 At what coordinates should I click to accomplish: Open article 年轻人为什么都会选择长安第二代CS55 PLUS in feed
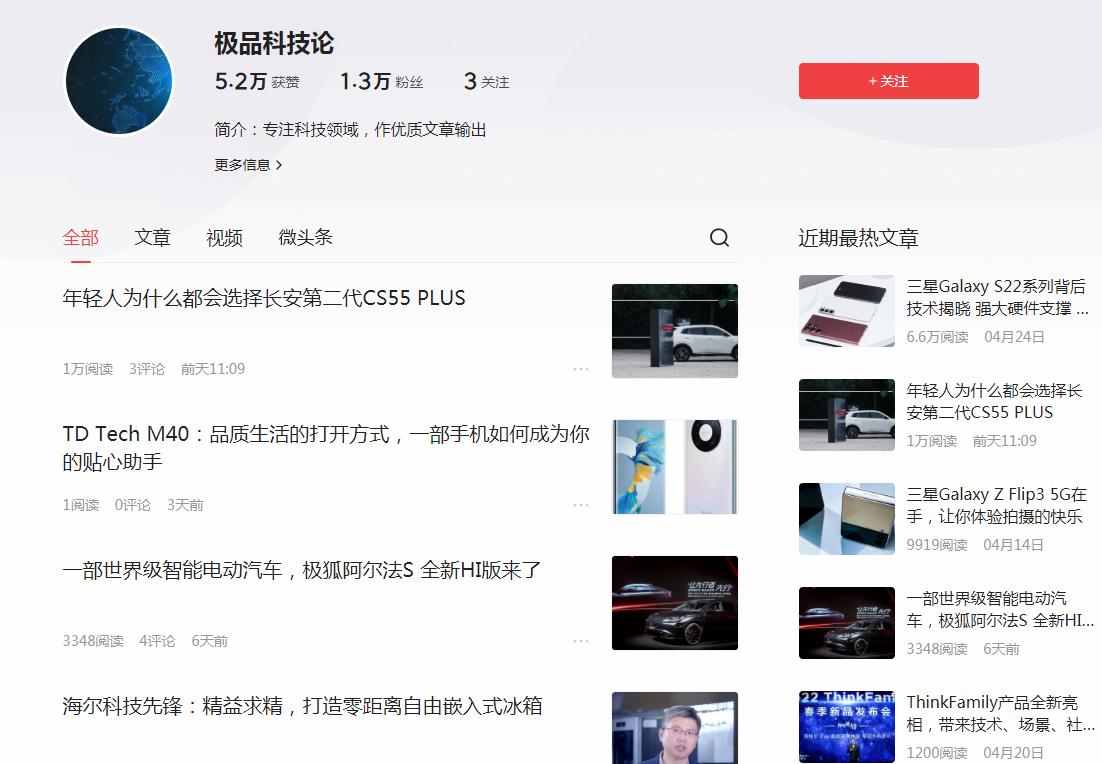coord(264,298)
